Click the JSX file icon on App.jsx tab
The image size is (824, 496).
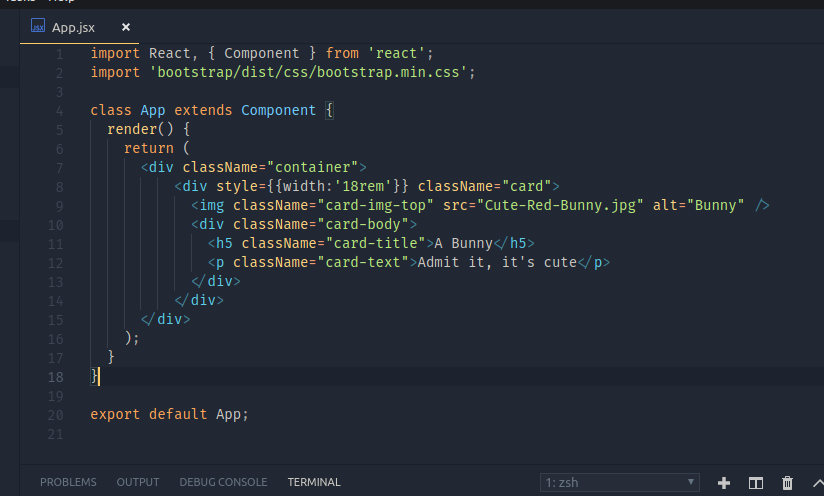[38, 25]
